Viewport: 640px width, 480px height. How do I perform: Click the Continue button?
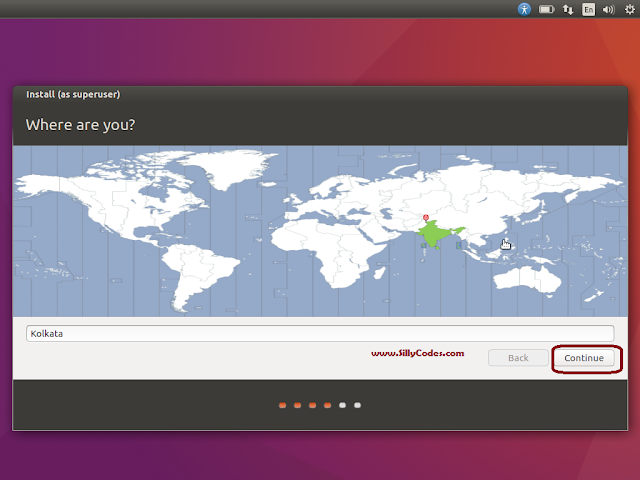click(584, 358)
